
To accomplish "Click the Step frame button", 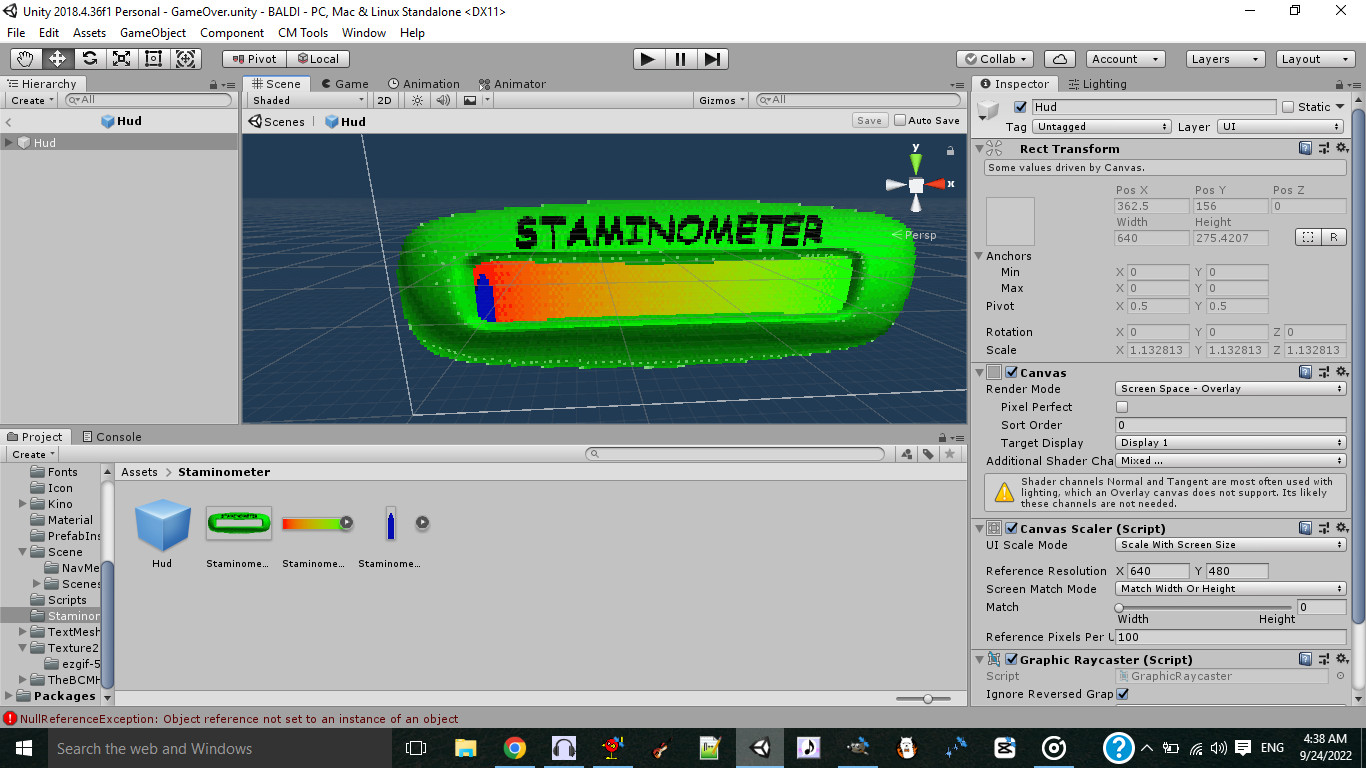I will [x=712, y=59].
